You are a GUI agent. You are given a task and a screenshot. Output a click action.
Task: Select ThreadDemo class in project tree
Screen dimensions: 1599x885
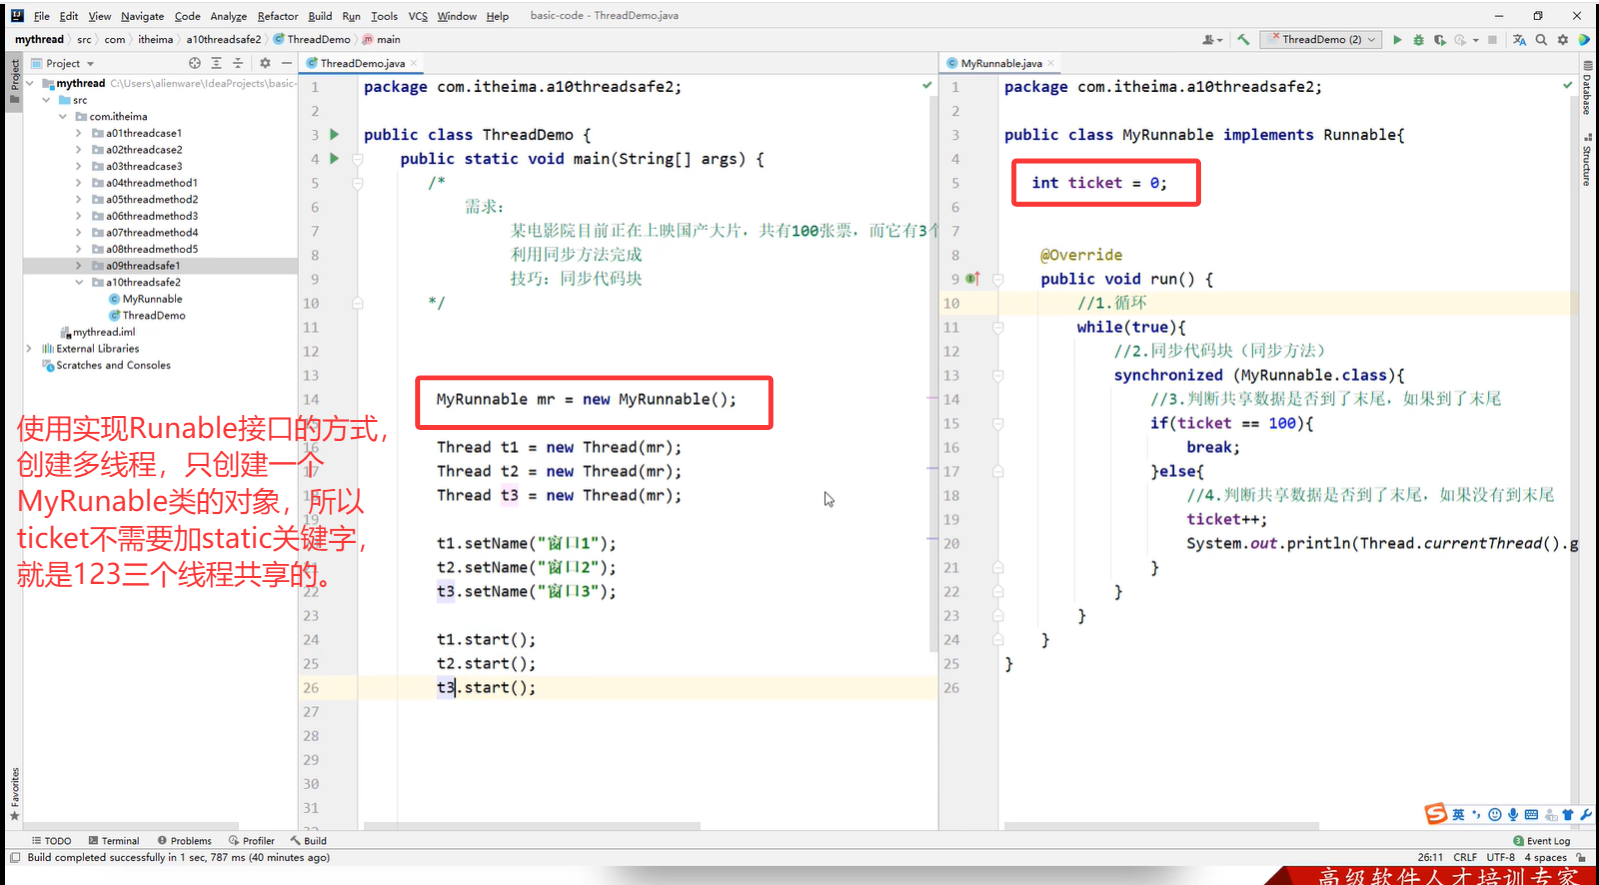click(146, 316)
